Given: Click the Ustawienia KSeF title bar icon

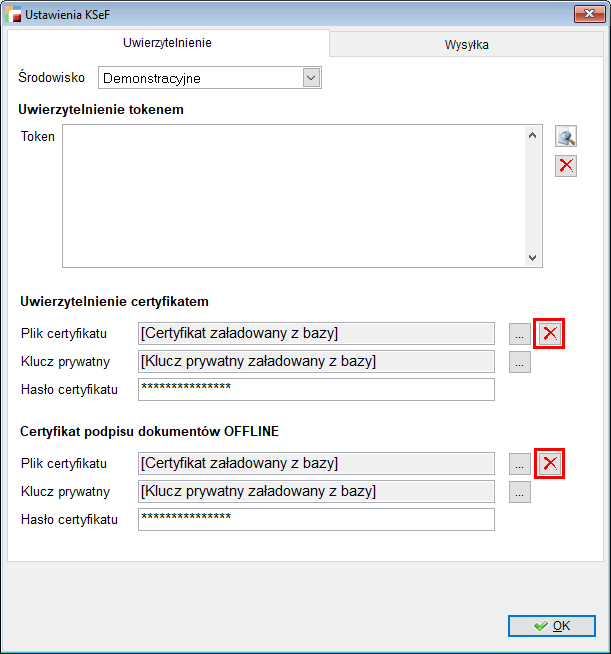Looking at the screenshot, I should (14, 15).
